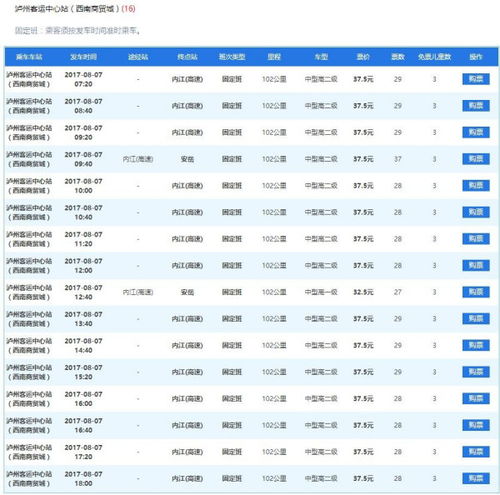
Task: Select ticket count 37 in the 09:40 row
Action: pos(398,159)
